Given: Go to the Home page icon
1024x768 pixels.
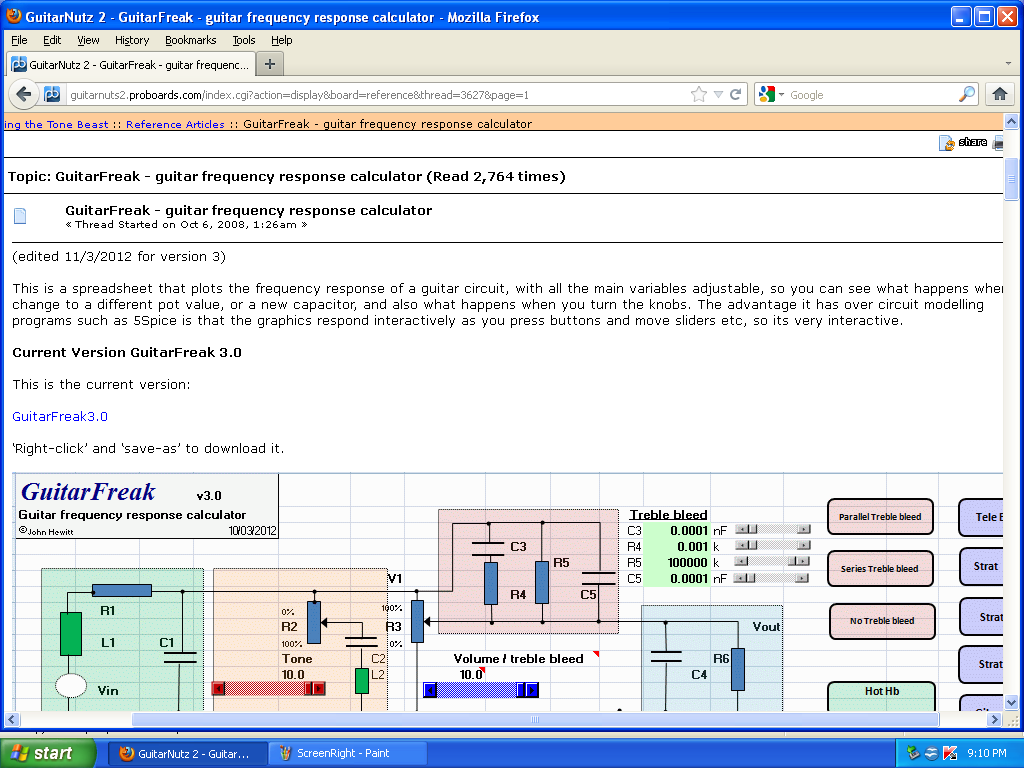Looking at the screenshot, I should [x=999, y=95].
